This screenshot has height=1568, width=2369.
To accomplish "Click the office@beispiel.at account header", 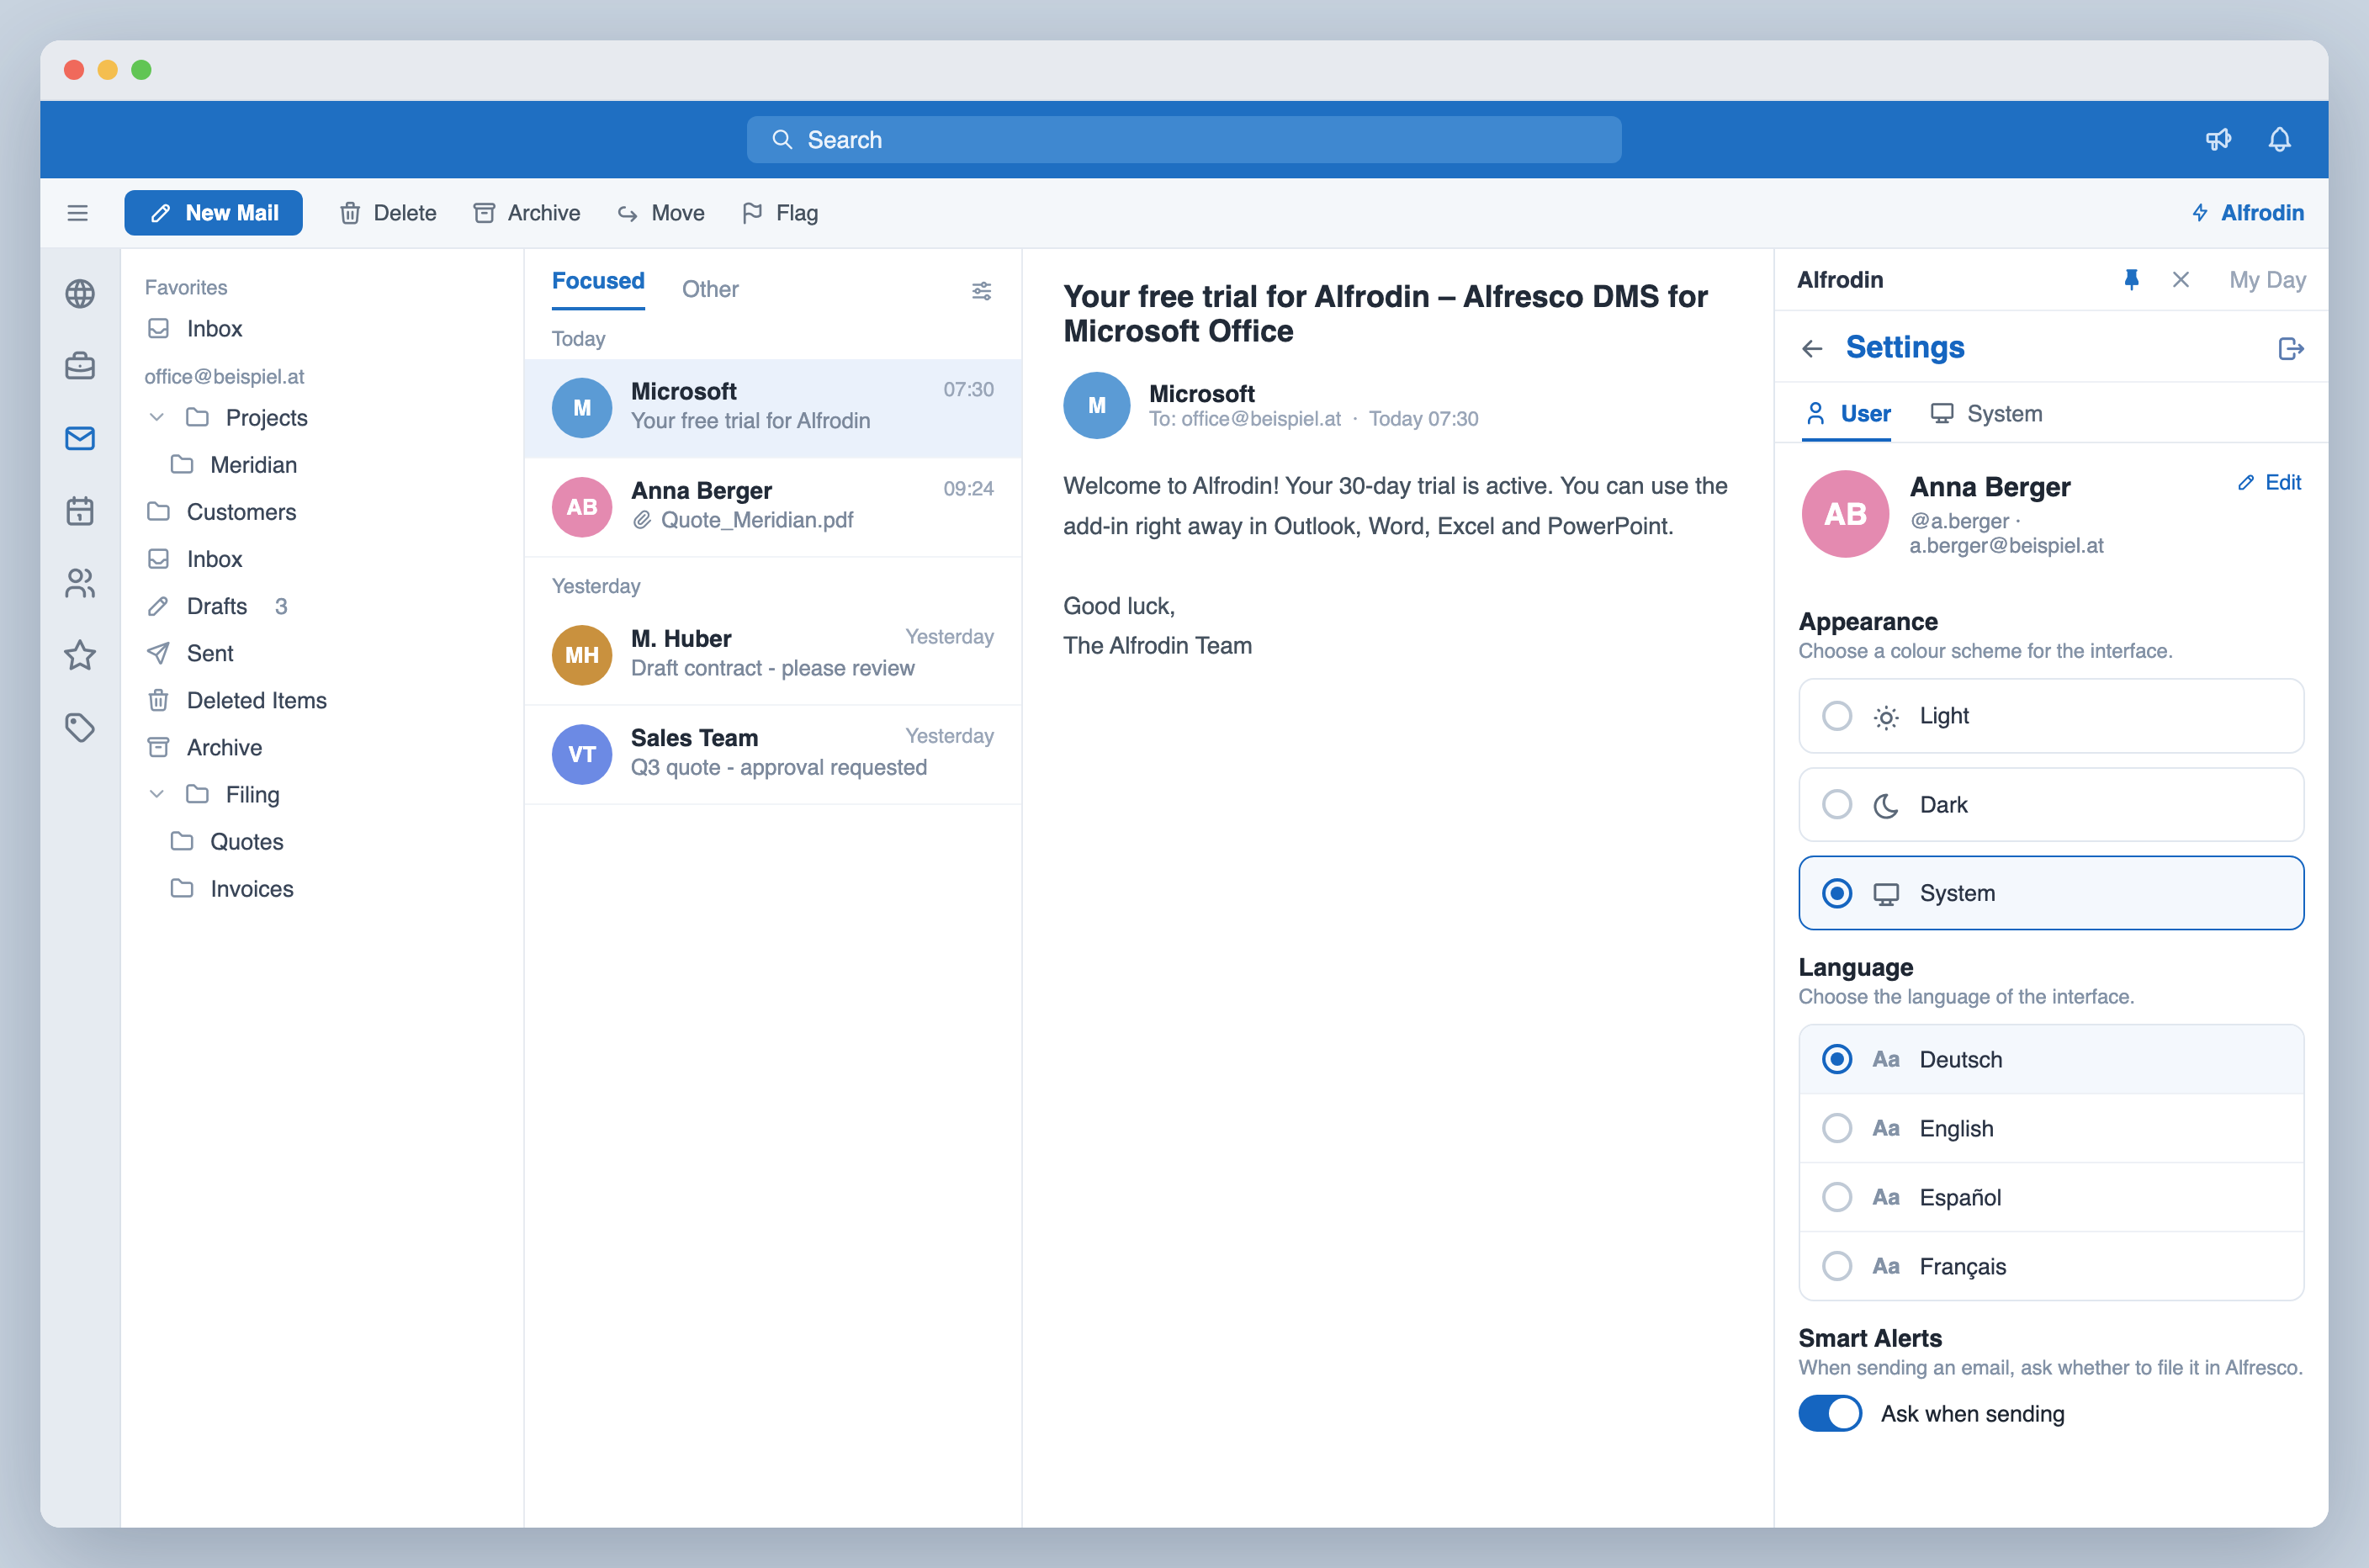I will coord(224,377).
